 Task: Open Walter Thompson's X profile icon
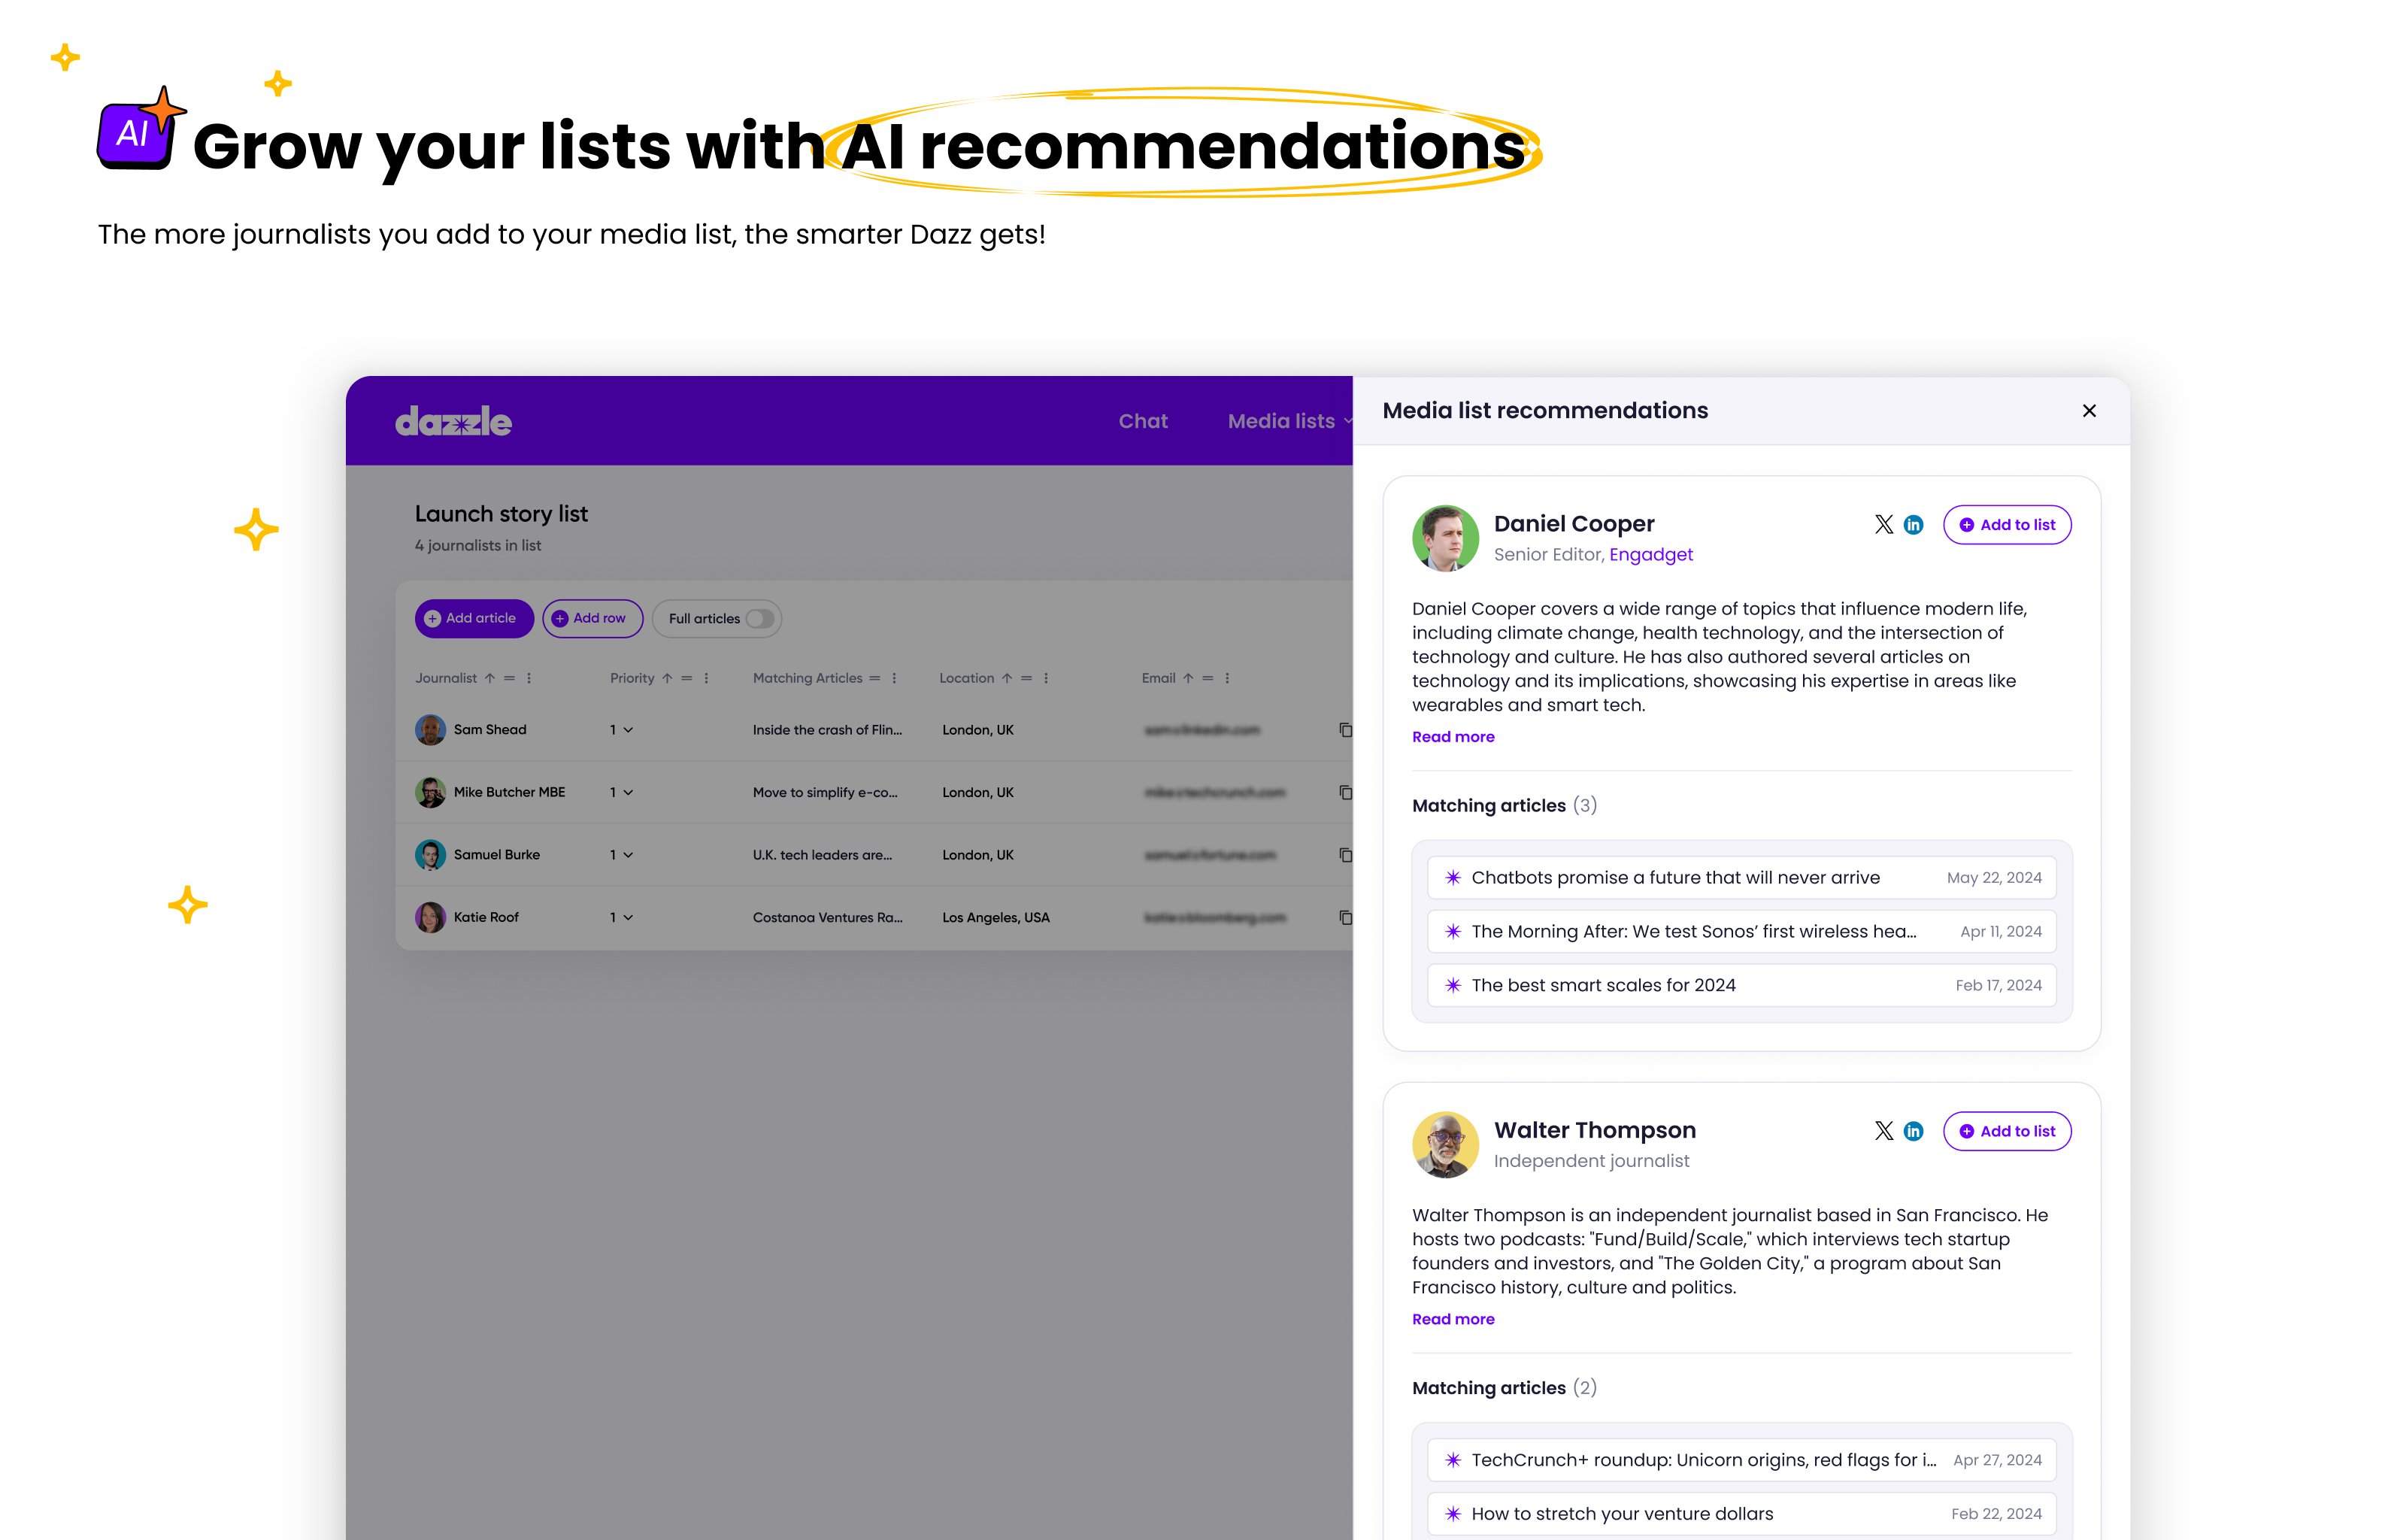click(1883, 1131)
